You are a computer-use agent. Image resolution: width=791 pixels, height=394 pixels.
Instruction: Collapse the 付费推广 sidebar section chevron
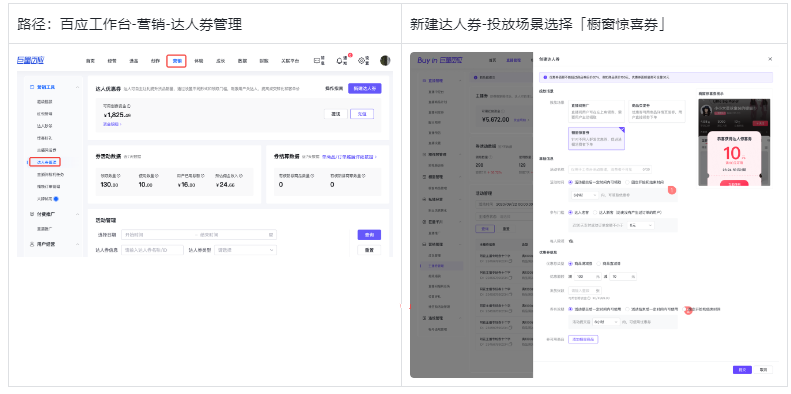77,214
